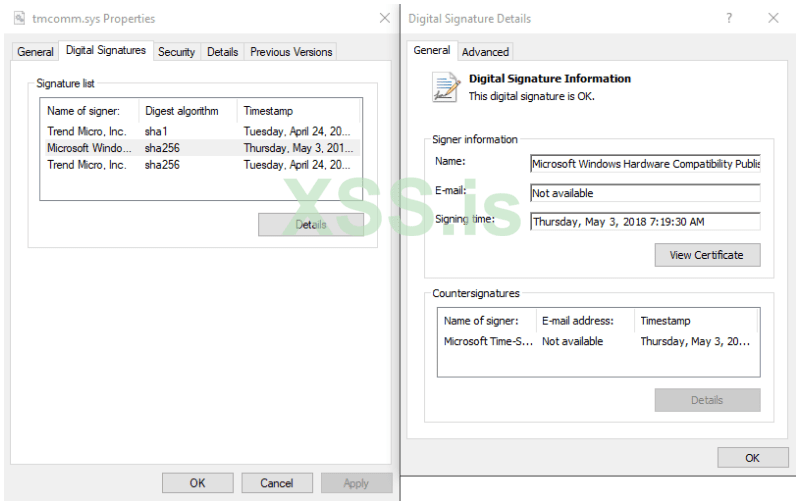Screen dimensions: 802x503
Task: Click OK in tmcomm.sys Properties
Action: point(197,483)
